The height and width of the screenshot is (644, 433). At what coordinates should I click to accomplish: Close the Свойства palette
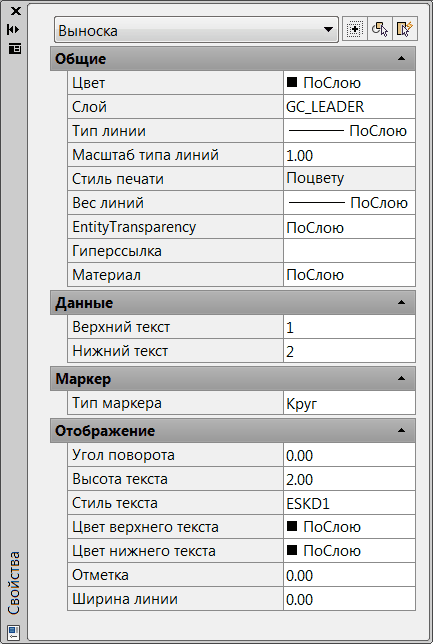pyautogui.click(x=15, y=11)
